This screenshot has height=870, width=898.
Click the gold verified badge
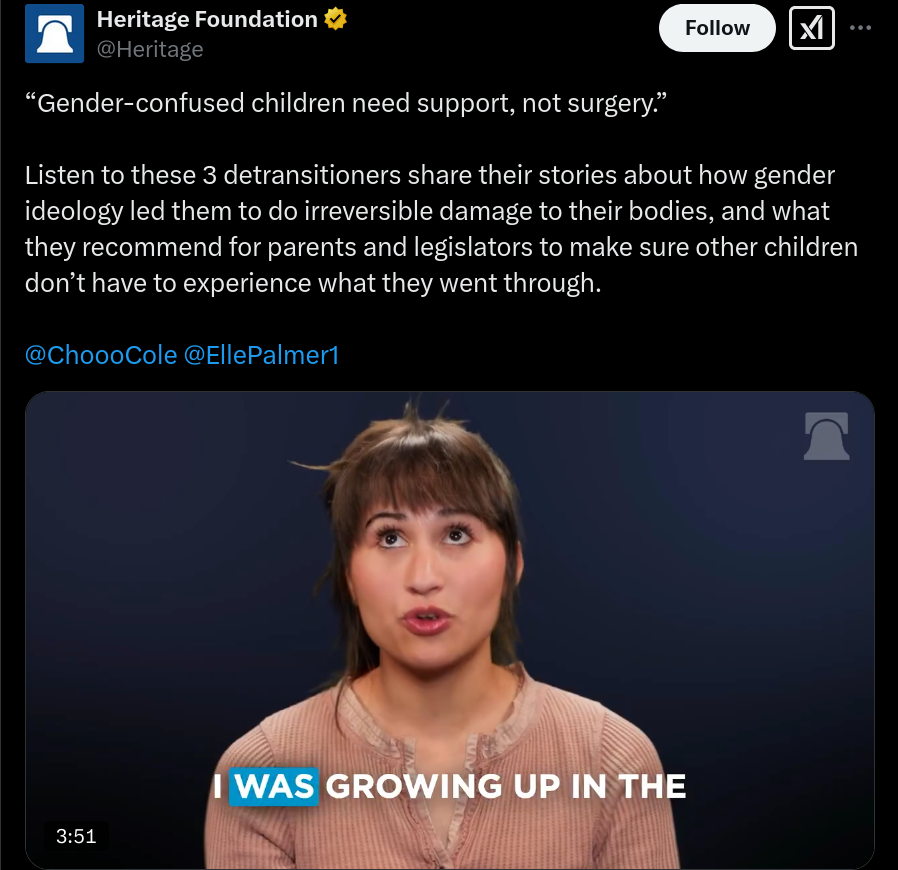tap(336, 19)
